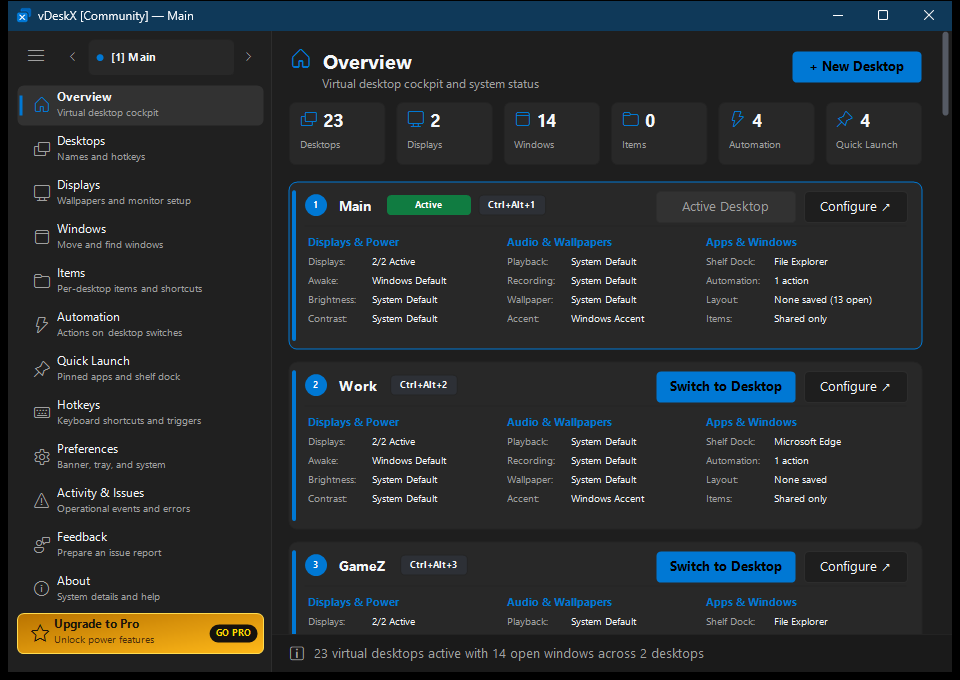The width and height of the screenshot is (960, 680).
Task: Click the About info icon in sidebar
Action: click(x=42, y=588)
